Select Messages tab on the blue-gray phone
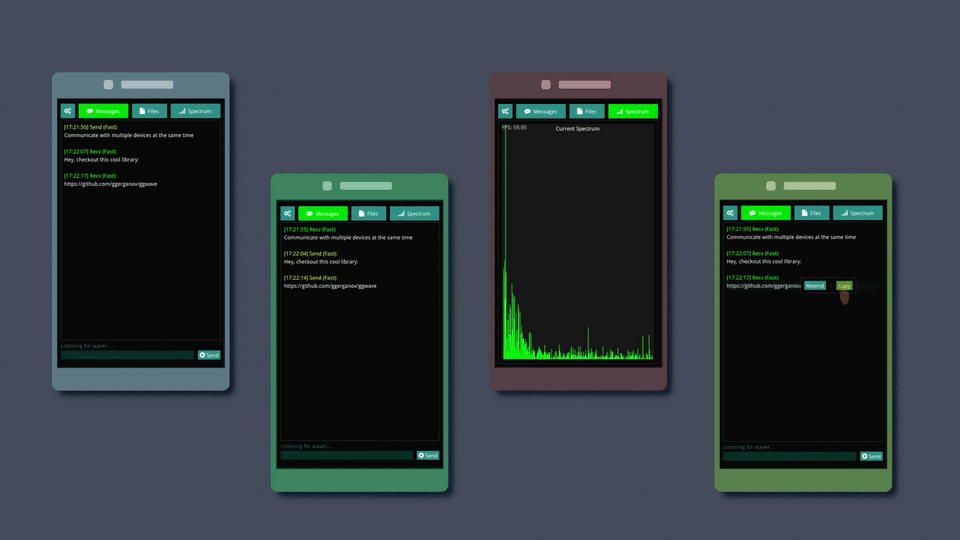Image resolution: width=960 pixels, height=540 pixels. [x=103, y=111]
